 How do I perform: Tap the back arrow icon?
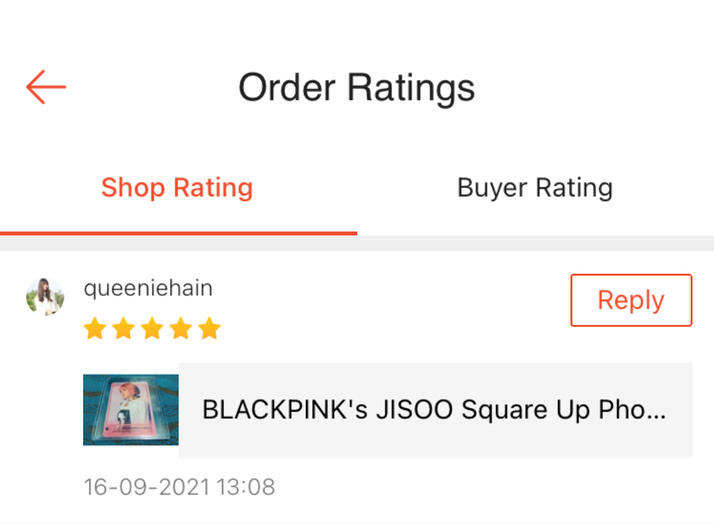coord(45,88)
